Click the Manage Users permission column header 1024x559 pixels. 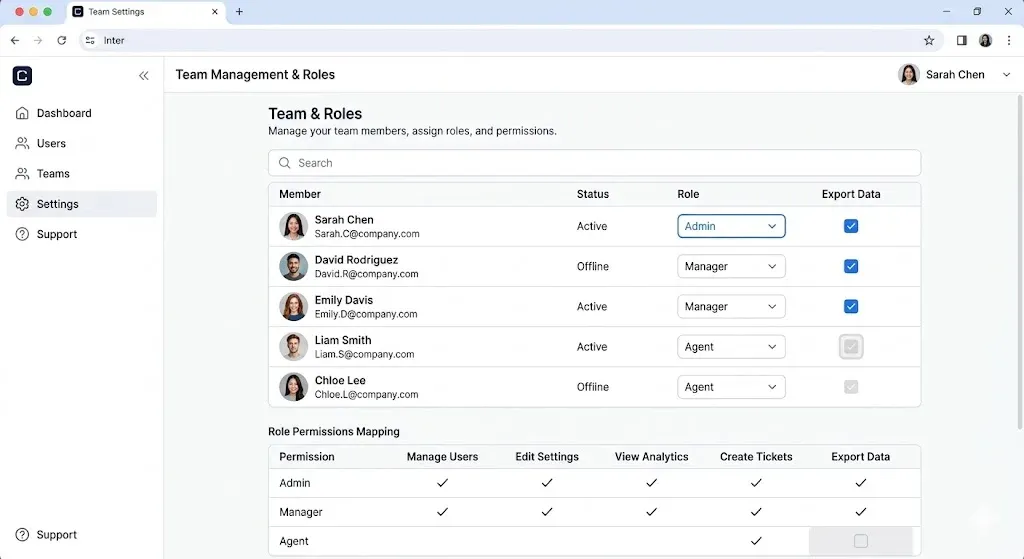pos(442,456)
